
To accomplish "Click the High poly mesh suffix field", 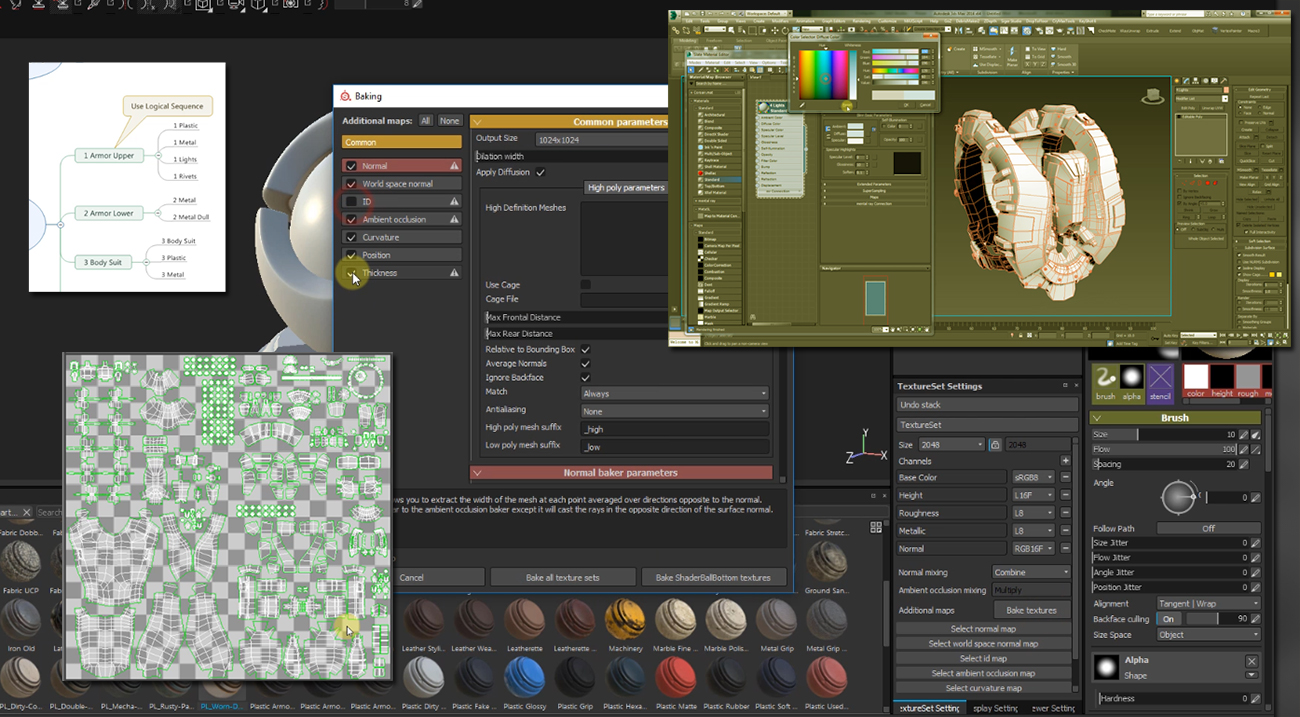I will tap(674, 429).
